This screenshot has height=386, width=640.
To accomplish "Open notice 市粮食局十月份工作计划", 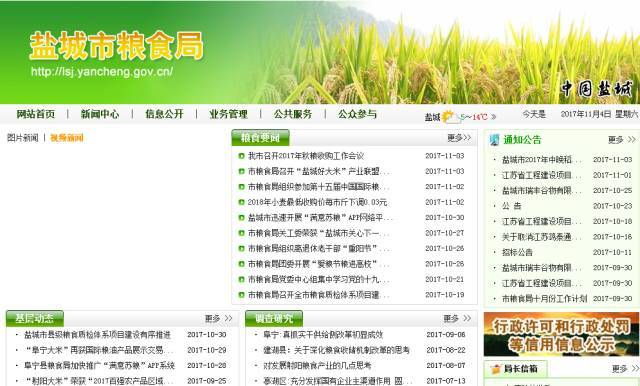I will (x=544, y=299).
